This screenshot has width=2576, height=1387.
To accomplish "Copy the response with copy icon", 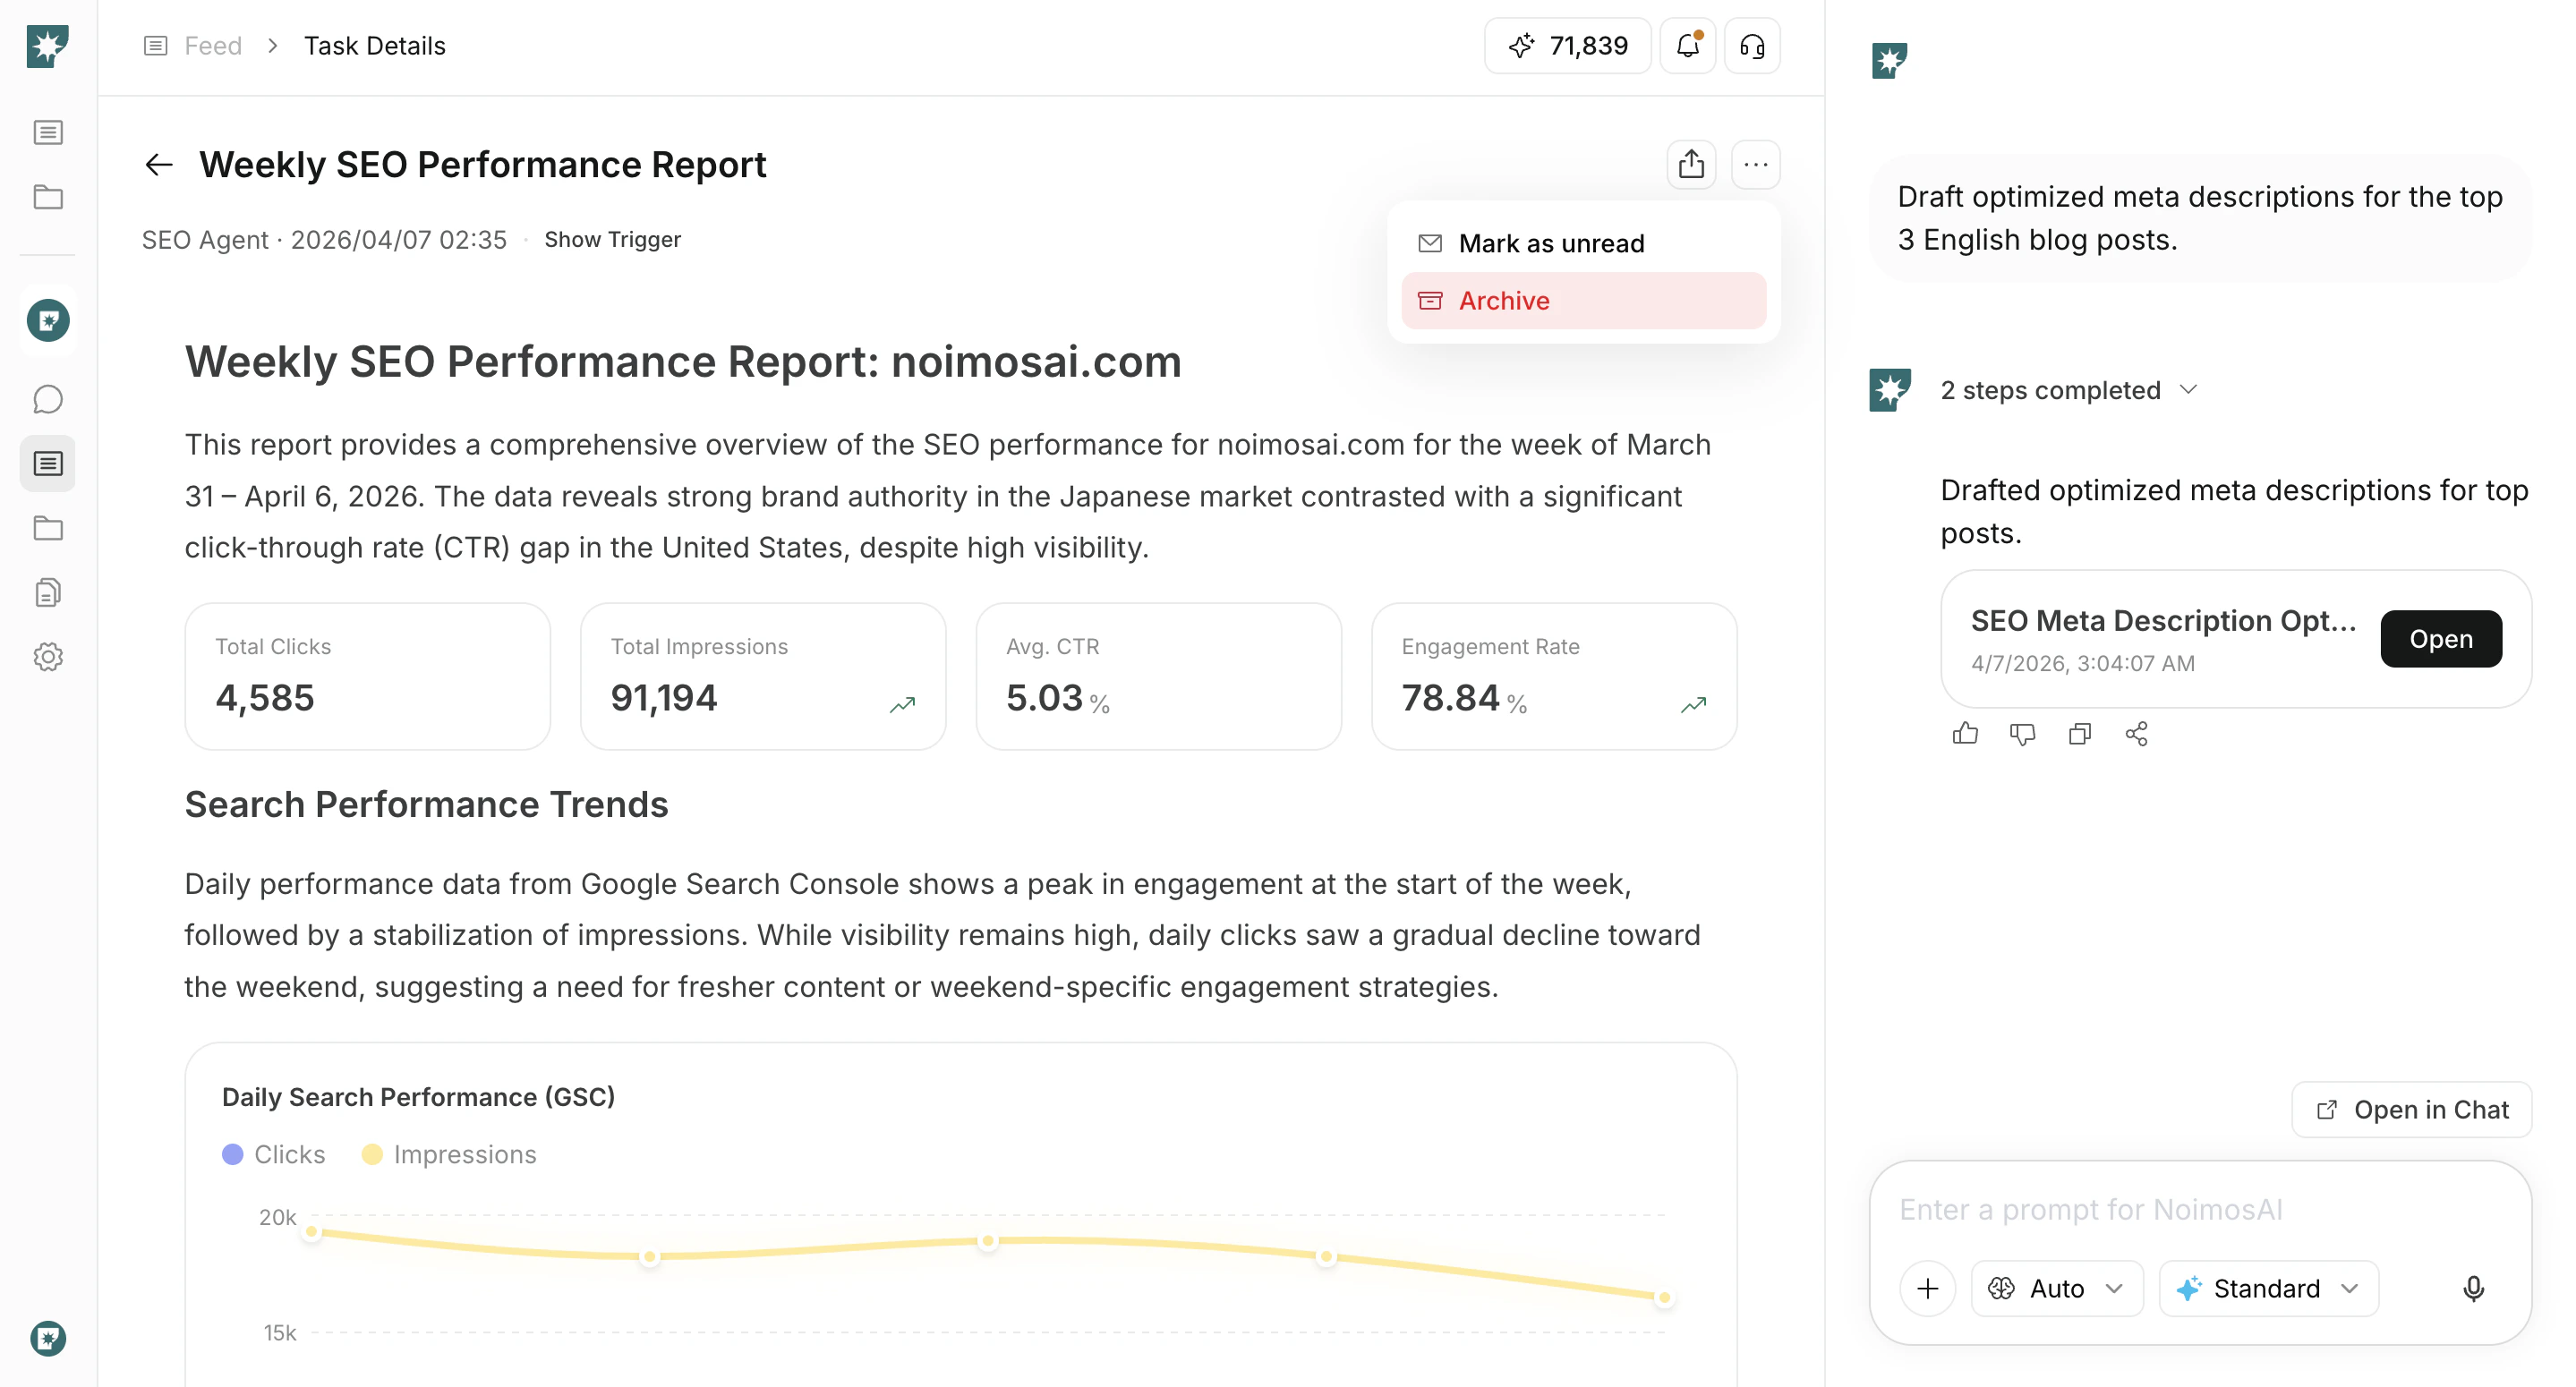I will [x=2079, y=734].
